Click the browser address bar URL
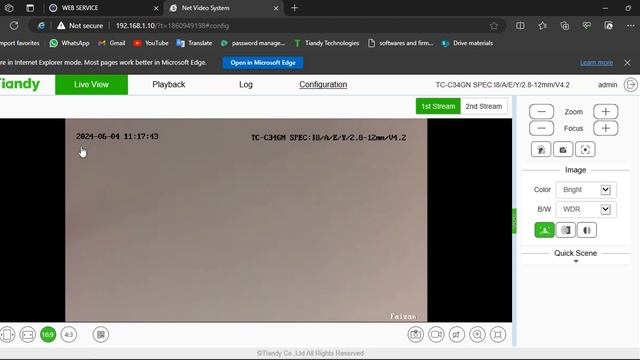 172,26
